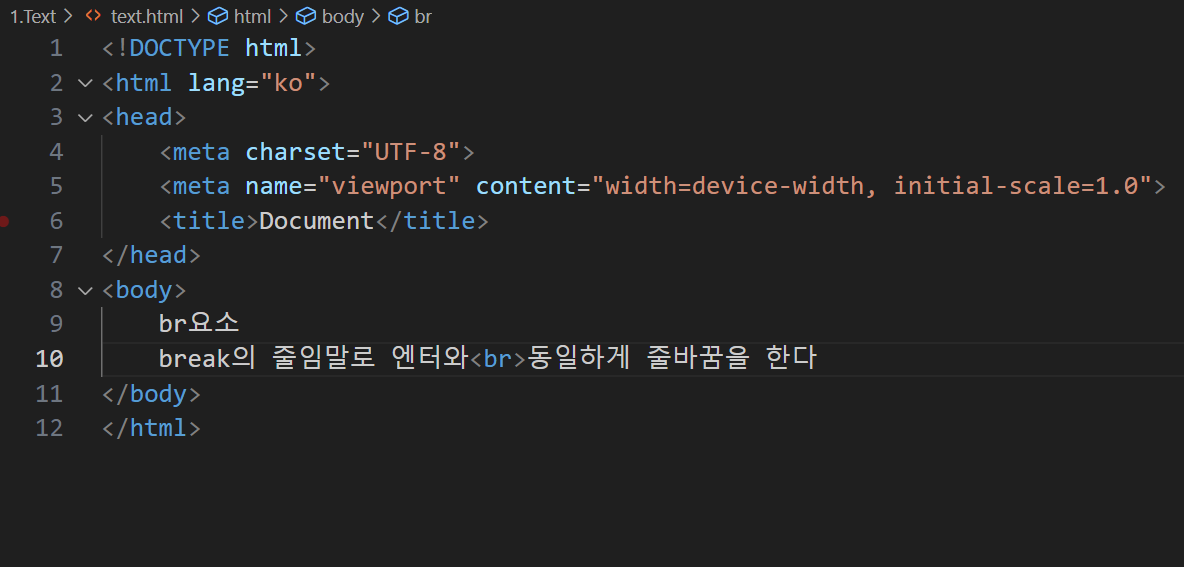Select the html breadcrumb segment

(252, 17)
